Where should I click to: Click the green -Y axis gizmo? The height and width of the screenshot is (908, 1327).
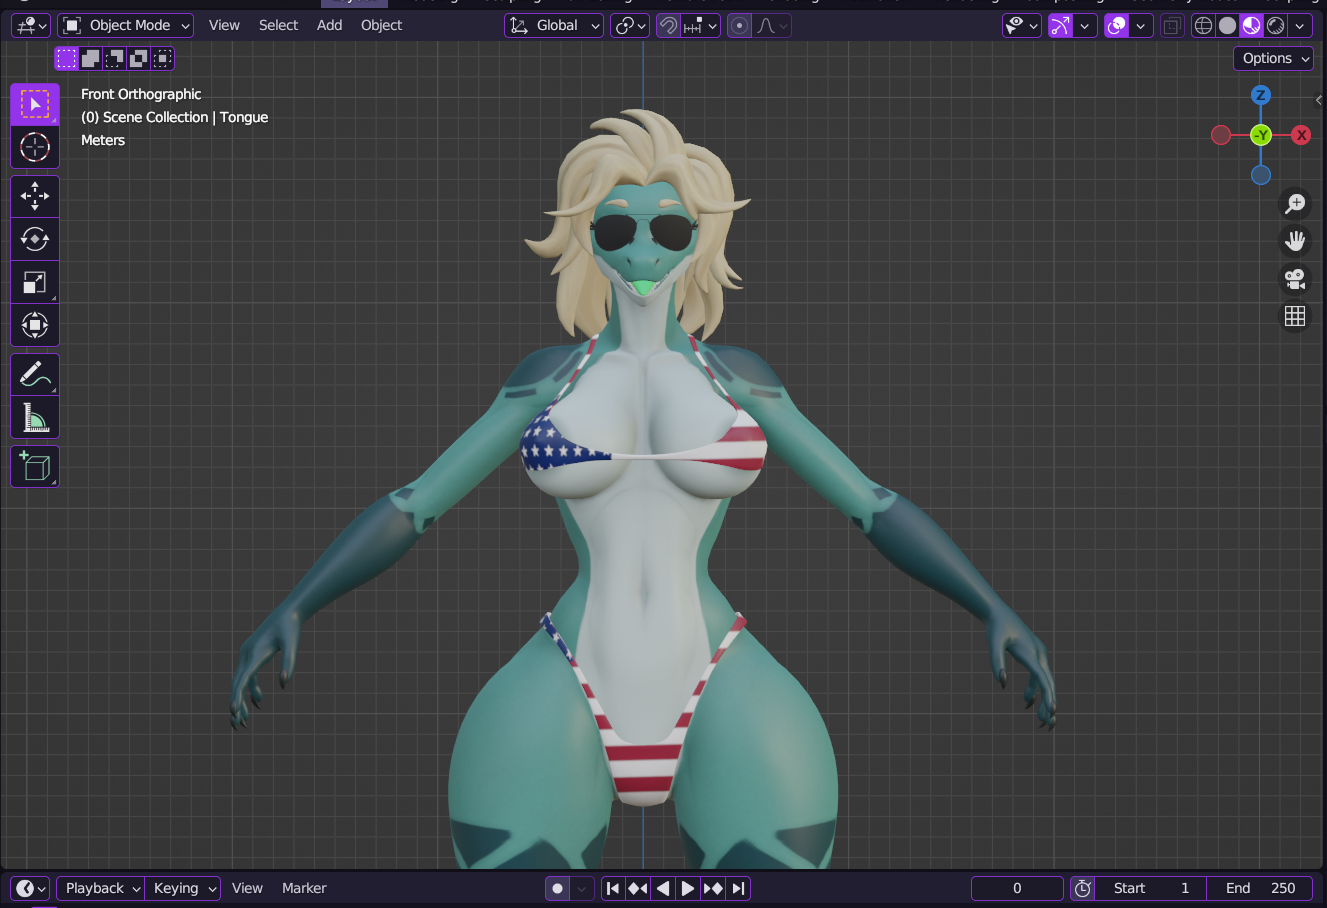click(1261, 135)
